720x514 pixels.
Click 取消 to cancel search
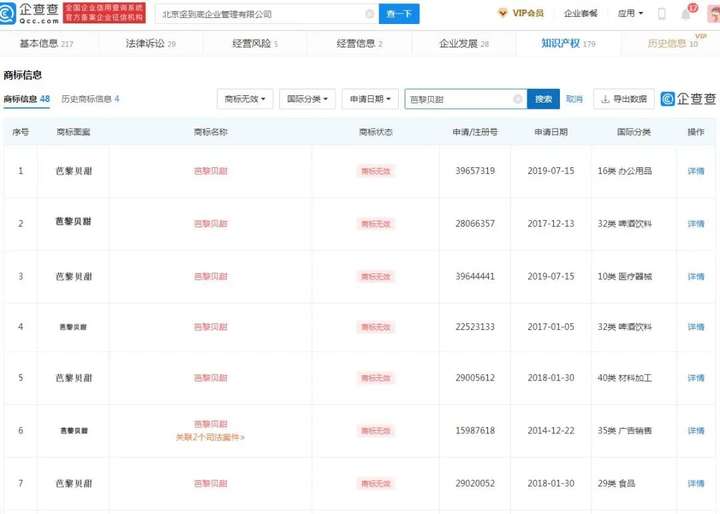click(574, 99)
